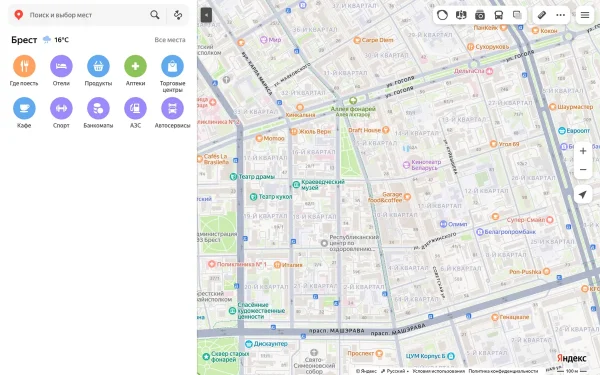Click the 16°C weather indicator
This screenshot has height=375, width=600.
(x=56, y=40)
